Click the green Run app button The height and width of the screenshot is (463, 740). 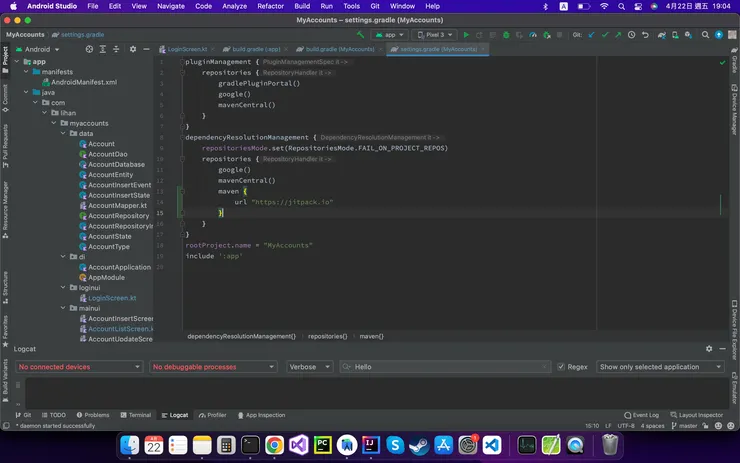466,34
